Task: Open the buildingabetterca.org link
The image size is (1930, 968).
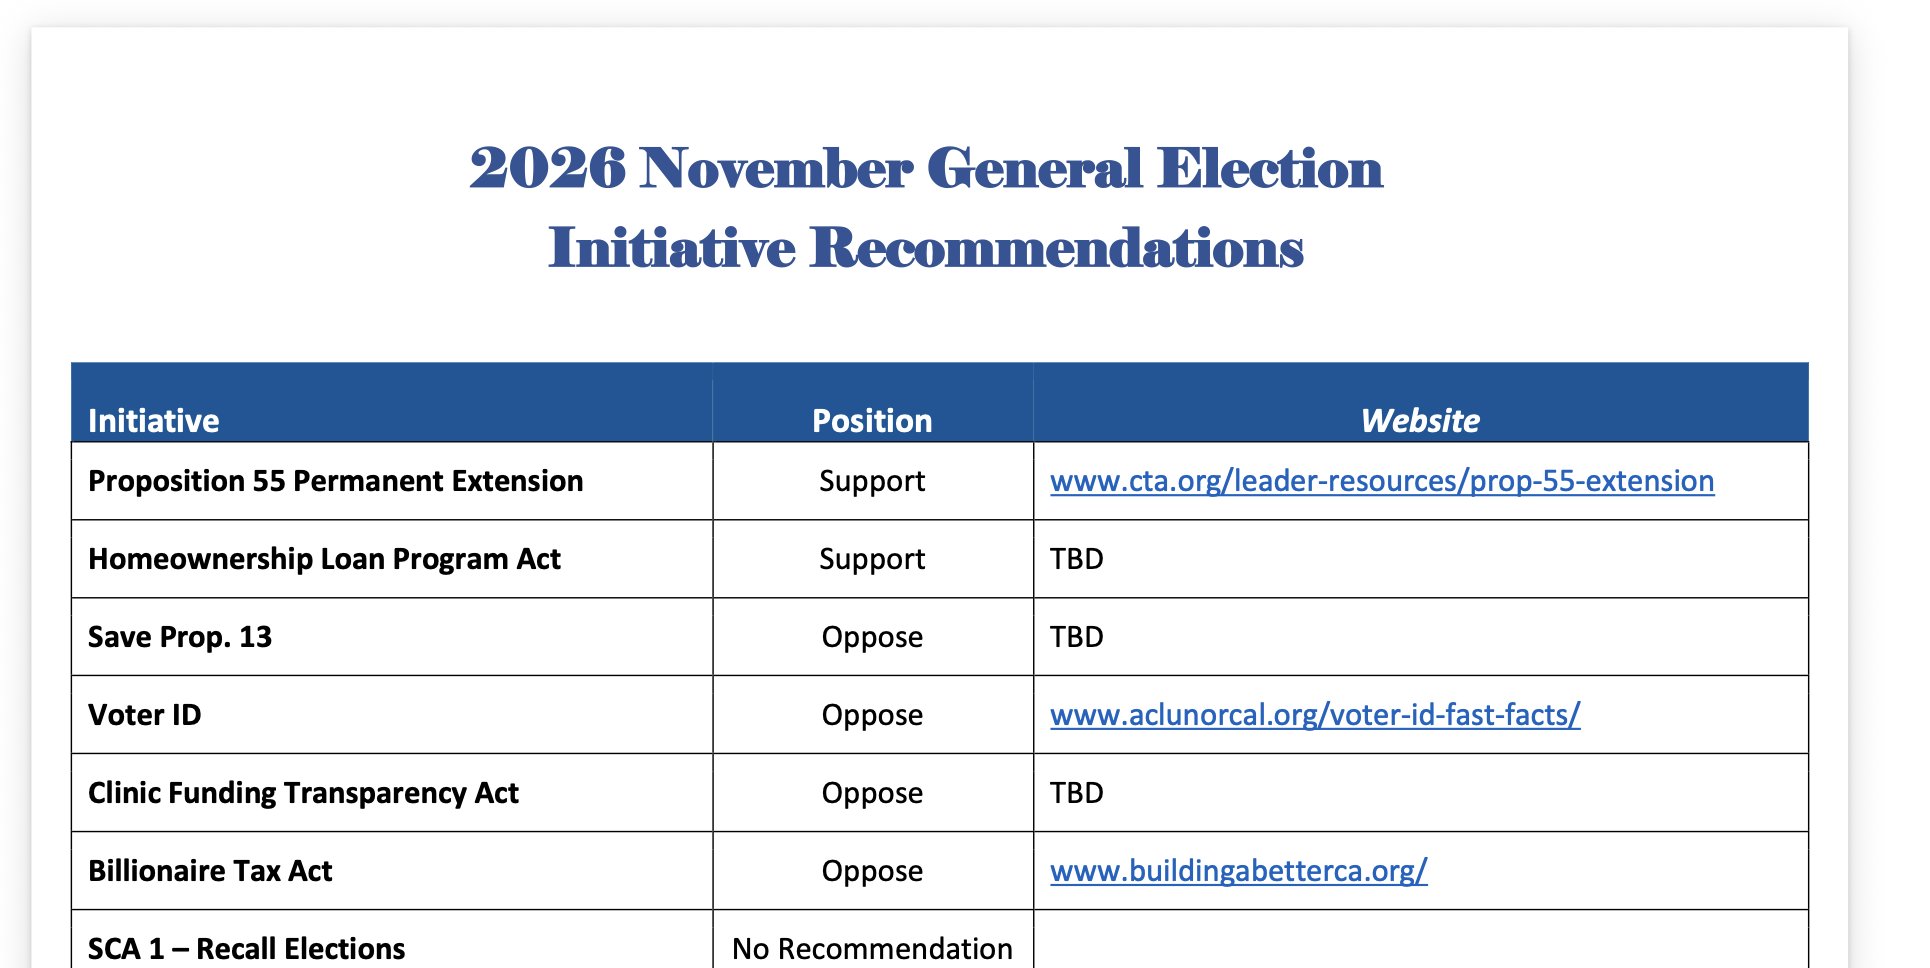Action: (x=1239, y=871)
